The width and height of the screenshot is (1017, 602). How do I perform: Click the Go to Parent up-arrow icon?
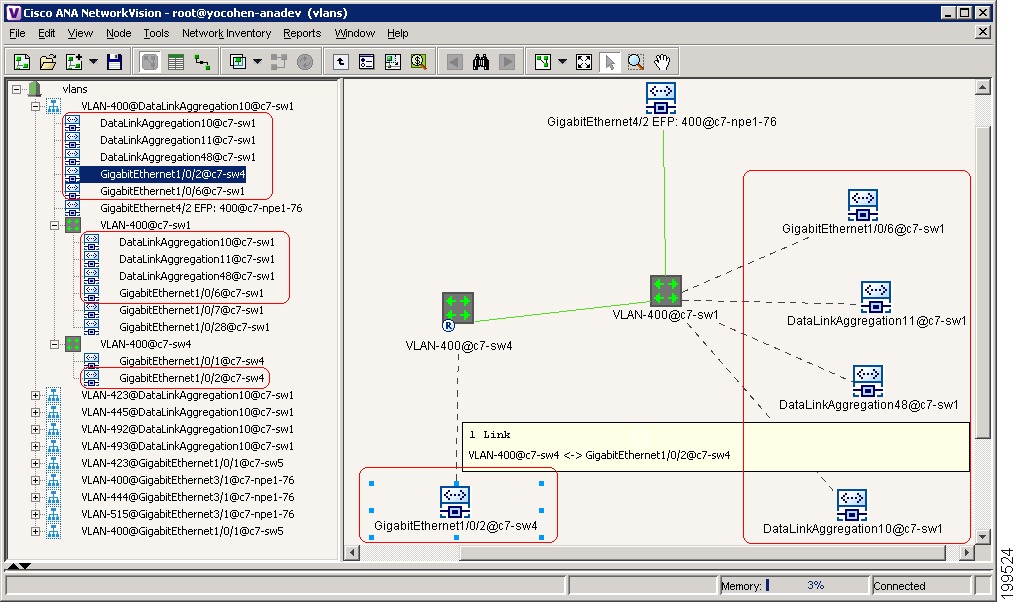pos(341,62)
